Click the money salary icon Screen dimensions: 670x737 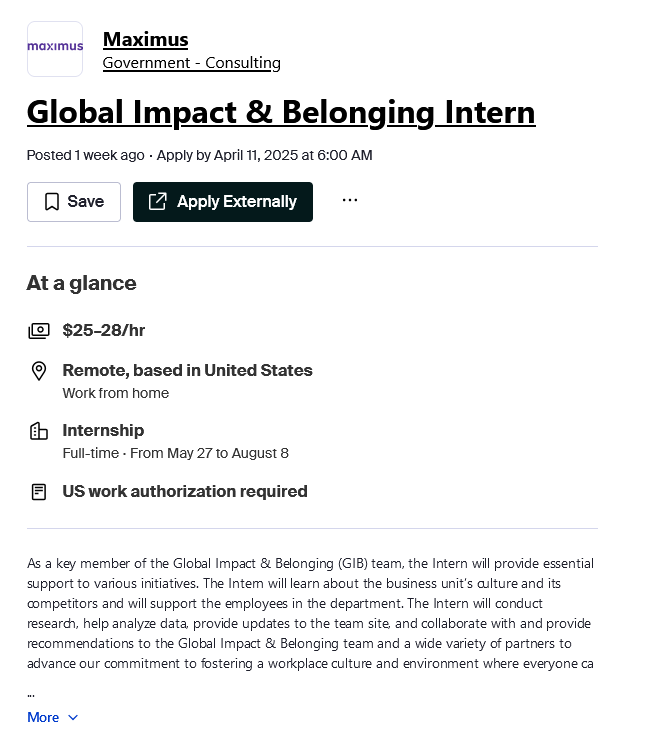(x=39, y=331)
